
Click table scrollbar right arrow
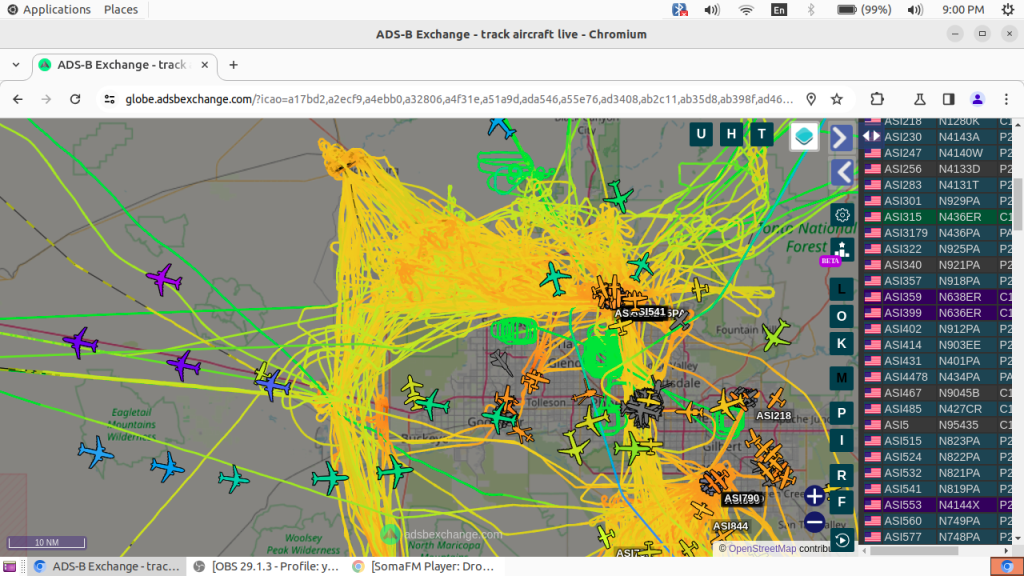pos(1006,551)
